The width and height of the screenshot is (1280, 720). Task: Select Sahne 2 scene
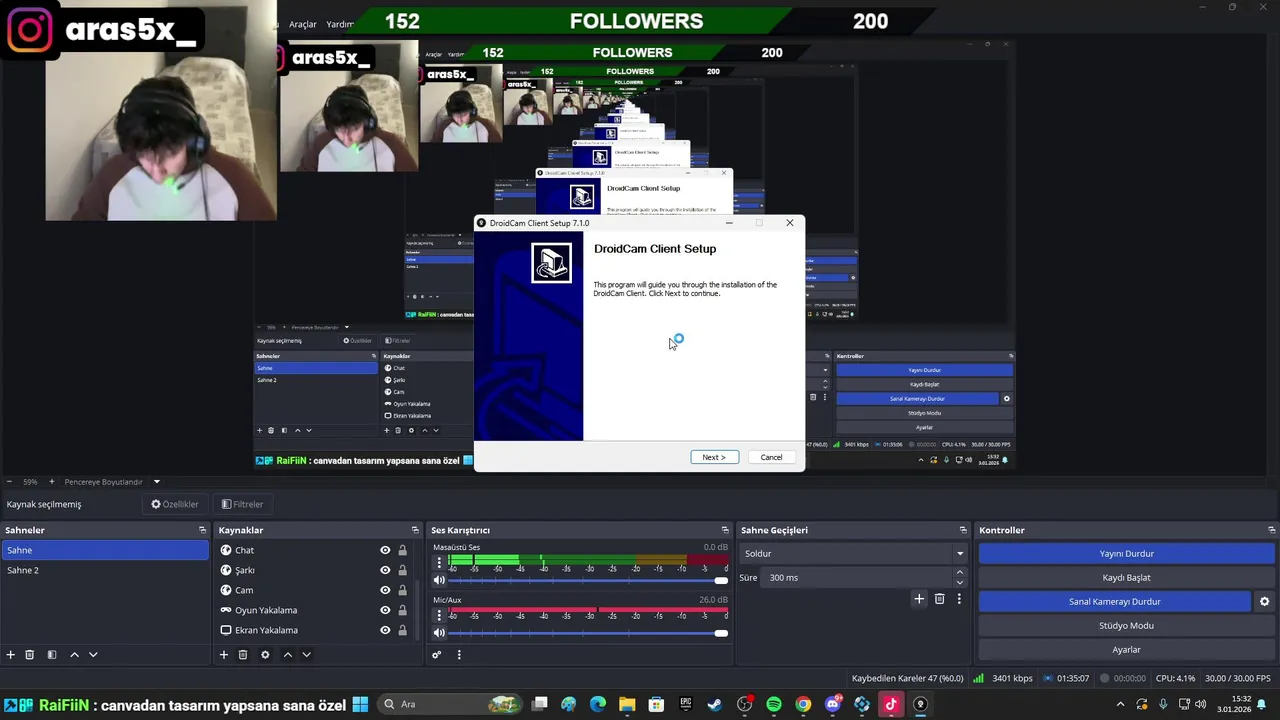click(105, 570)
